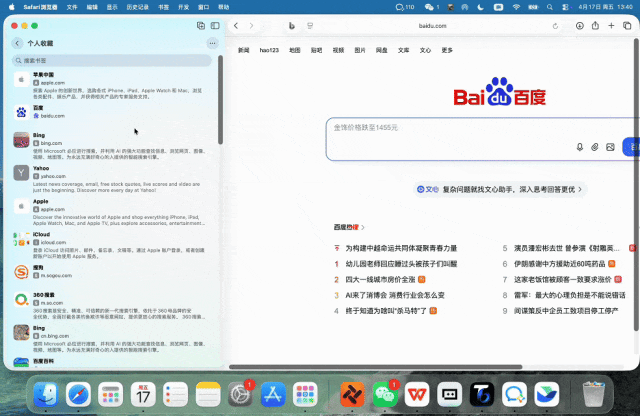Open the Trash in the Dock
This screenshot has height=416, width=640.
click(593, 394)
